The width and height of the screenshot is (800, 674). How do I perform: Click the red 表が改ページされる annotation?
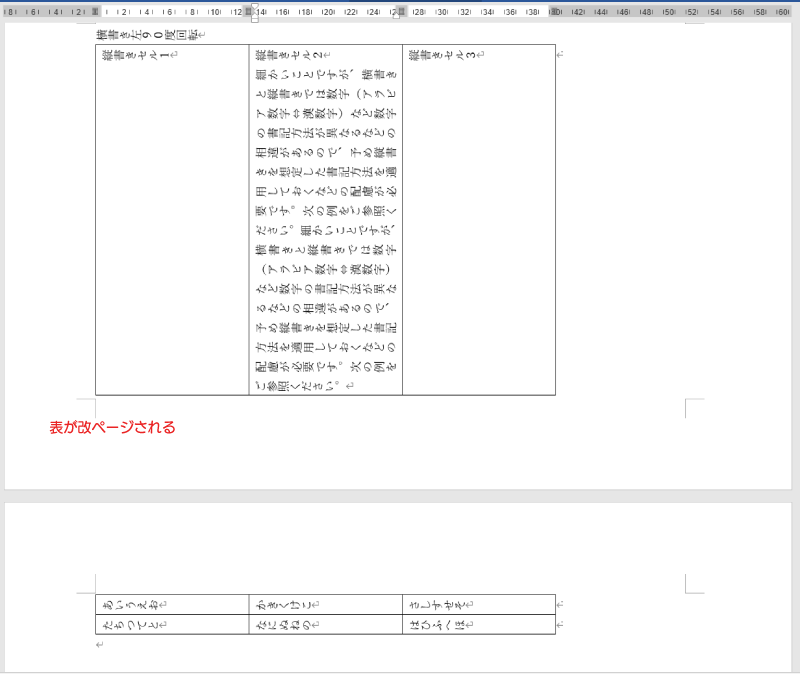point(113,427)
